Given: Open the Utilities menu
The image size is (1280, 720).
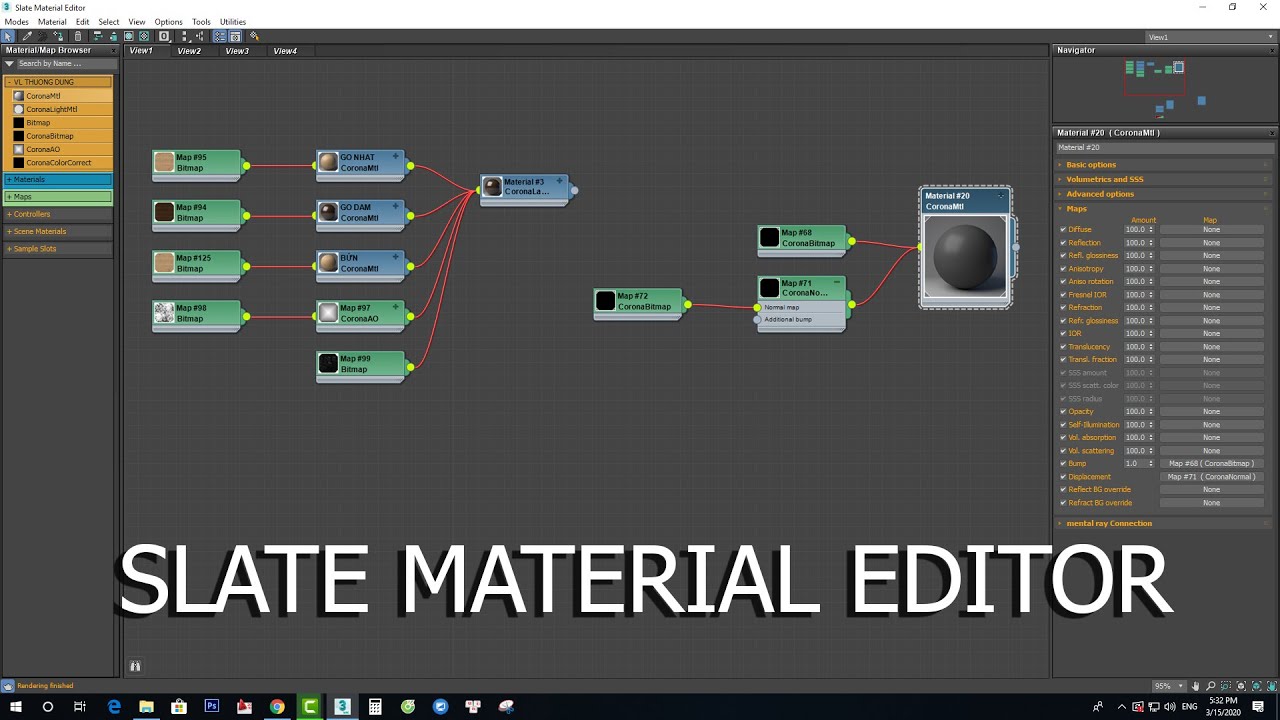Looking at the screenshot, I should tap(233, 21).
